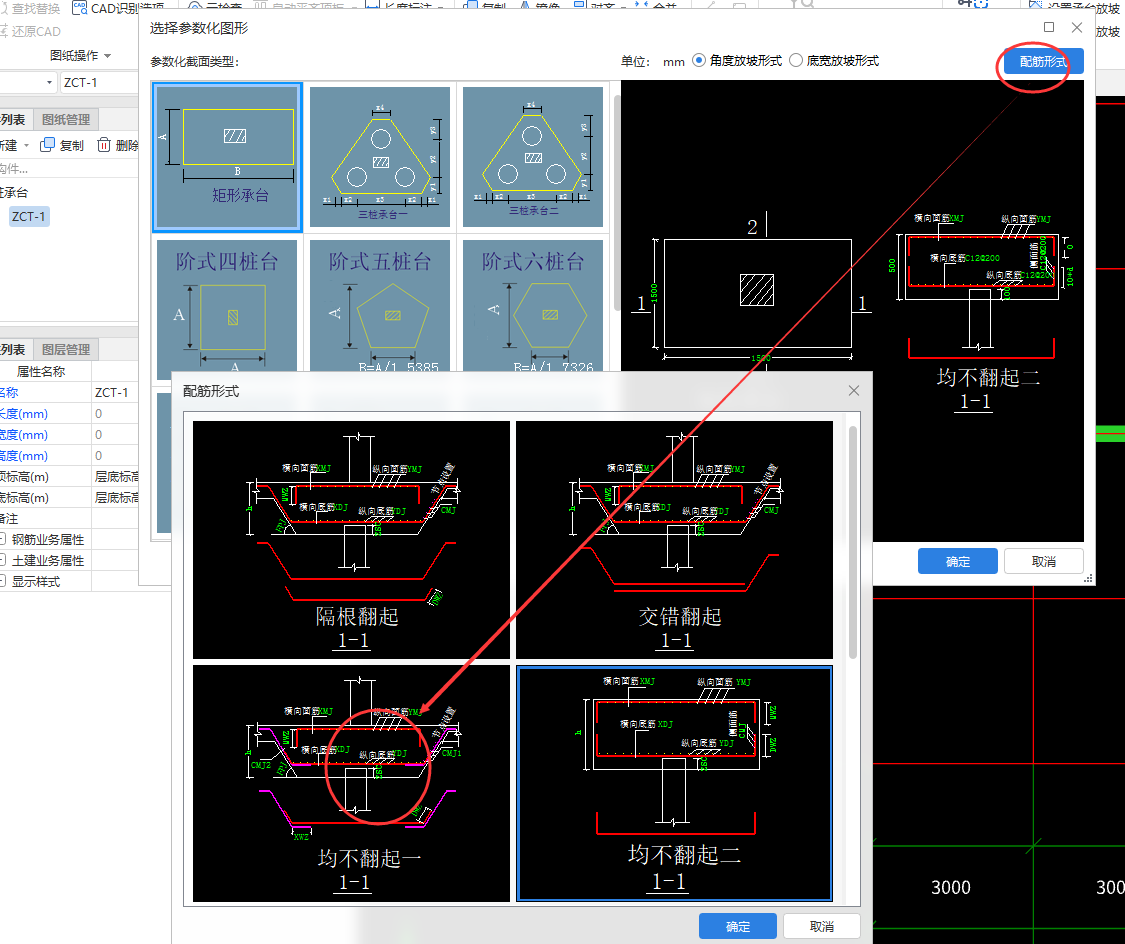Click the 3000 dimension in CAD drawing
1125x944 pixels.
(x=951, y=887)
